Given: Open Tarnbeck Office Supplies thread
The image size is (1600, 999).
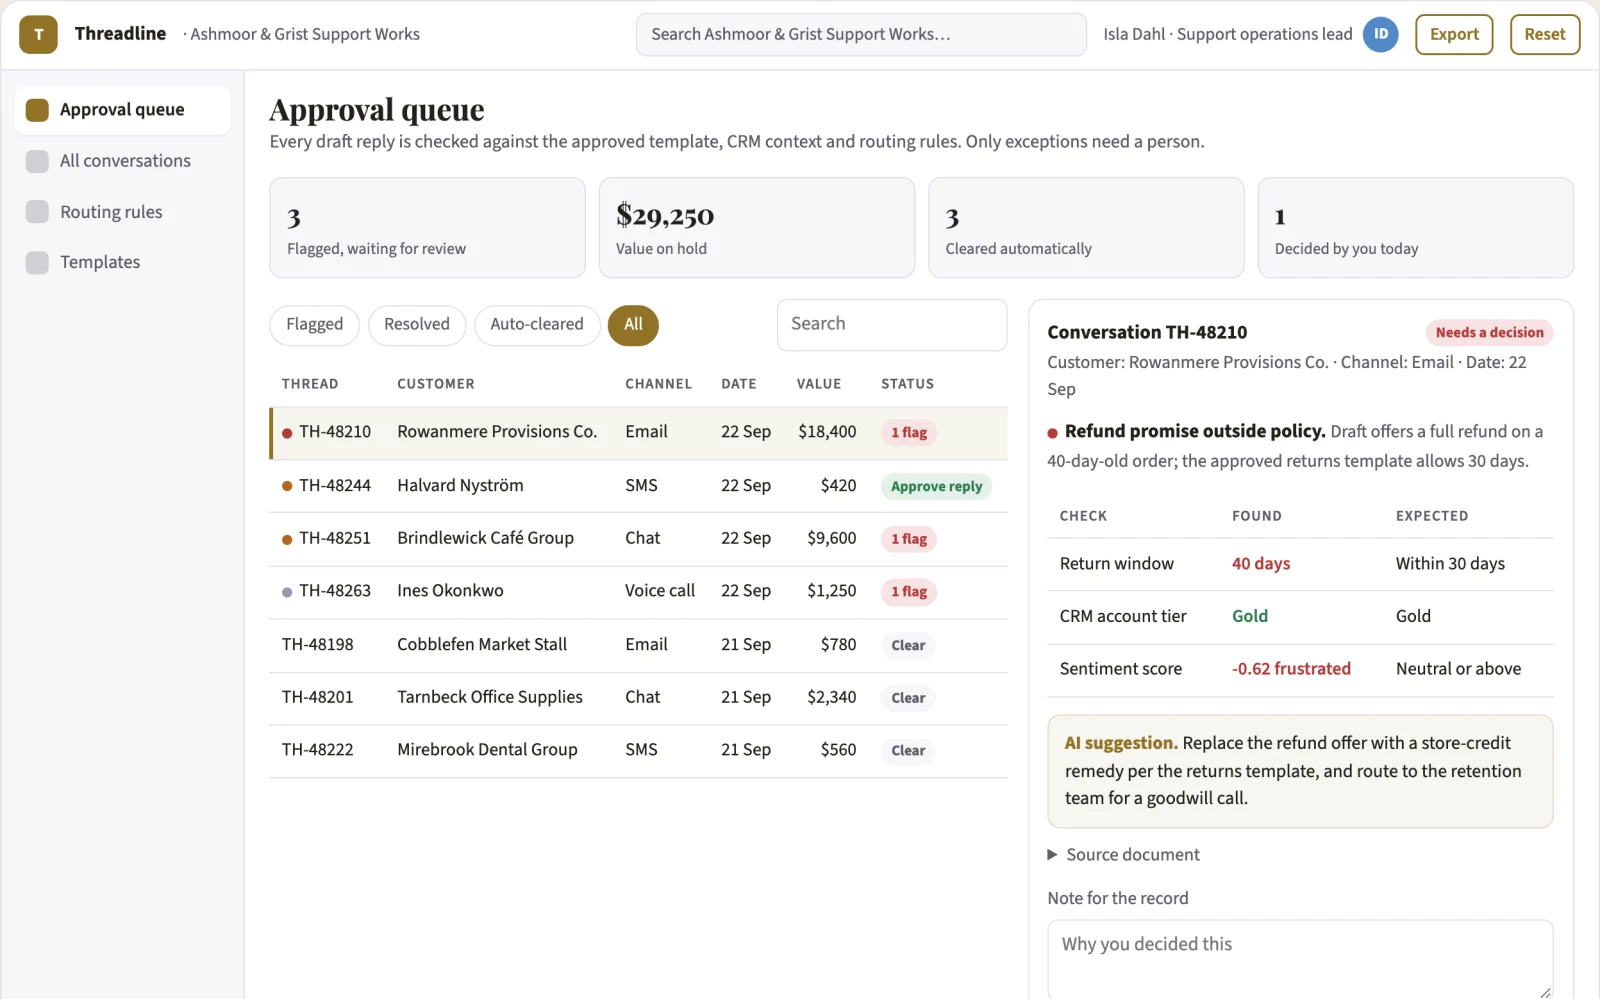Looking at the screenshot, I should pyautogui.click(x=639, y=697).
